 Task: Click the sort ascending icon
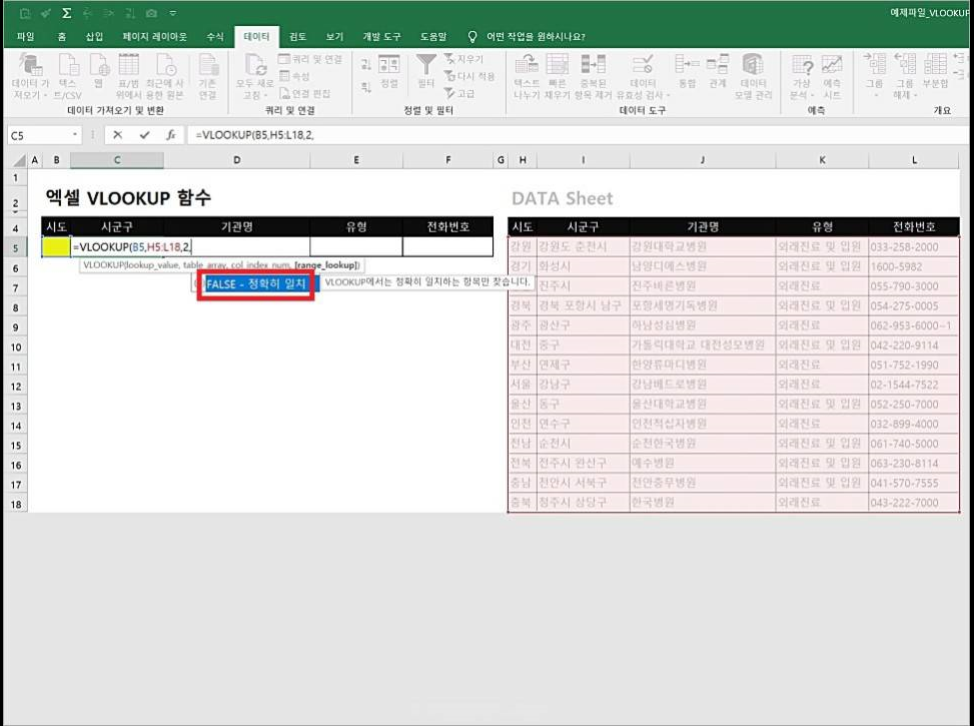click(366, 65)
